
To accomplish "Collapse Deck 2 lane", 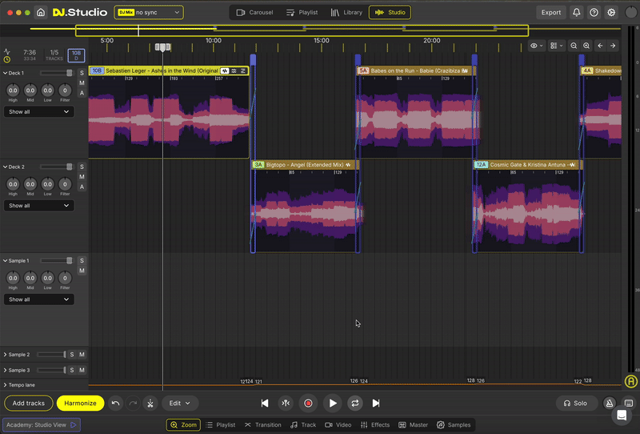I will [5, 167].
